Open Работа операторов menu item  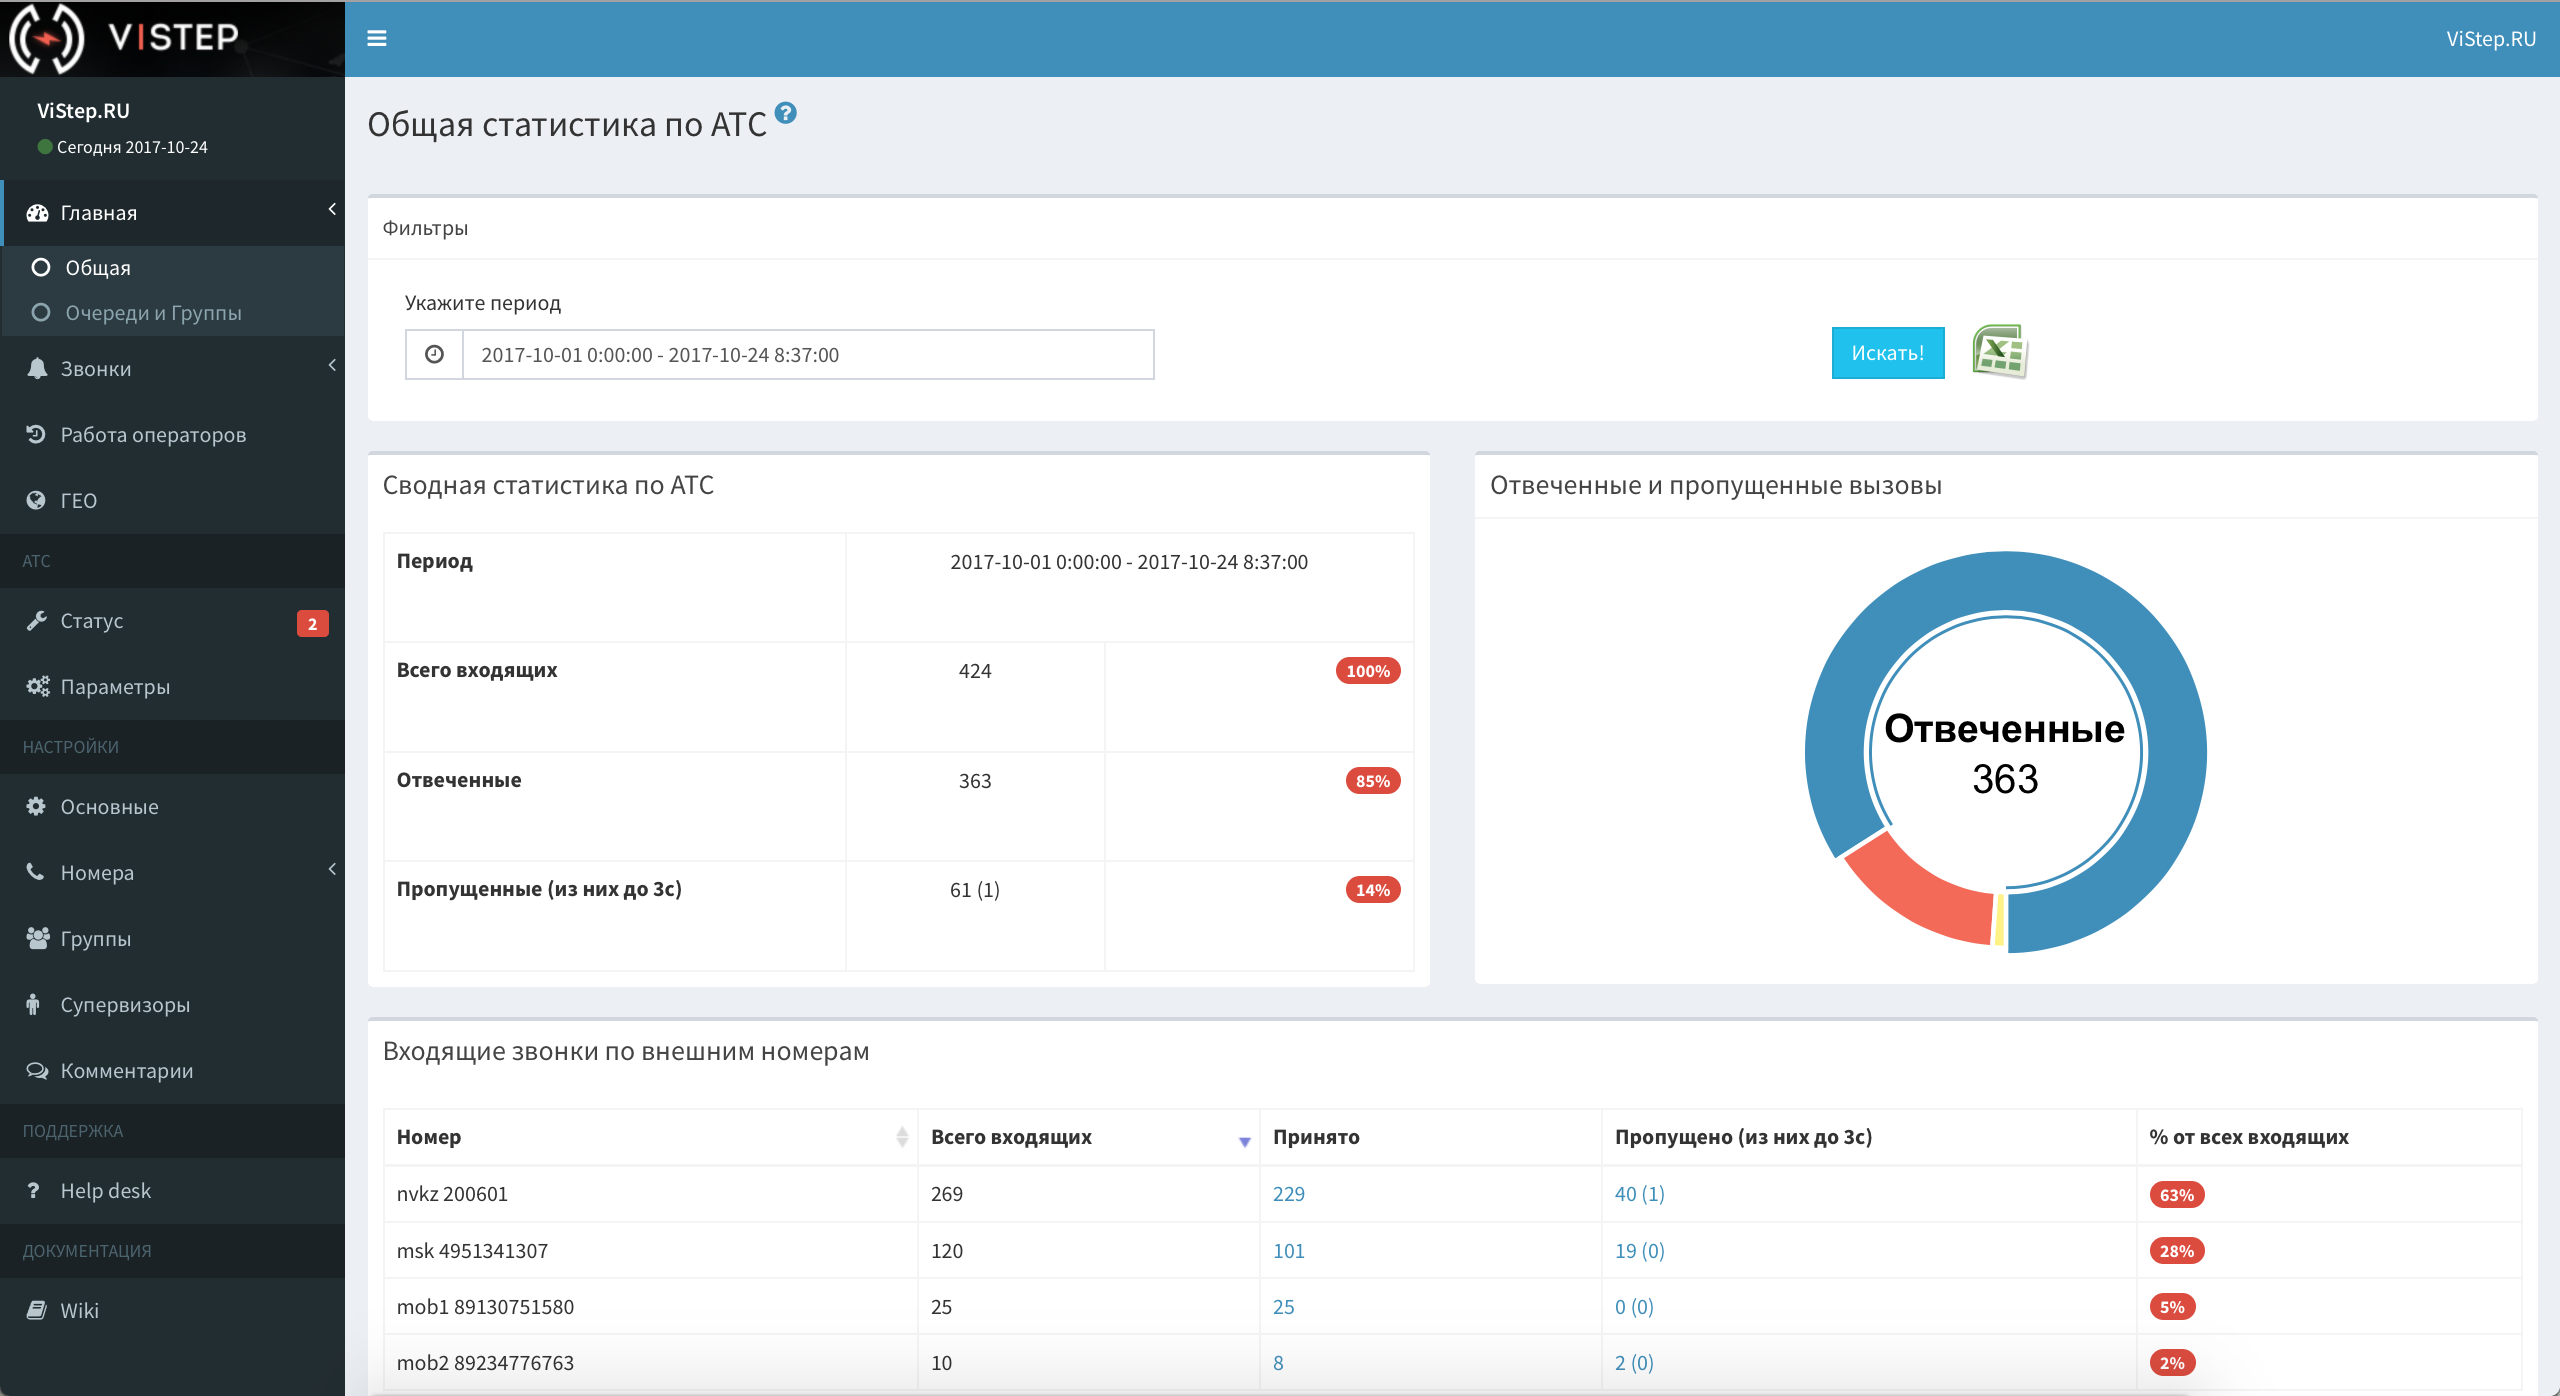pyautogui.click(x=172, y=434)
